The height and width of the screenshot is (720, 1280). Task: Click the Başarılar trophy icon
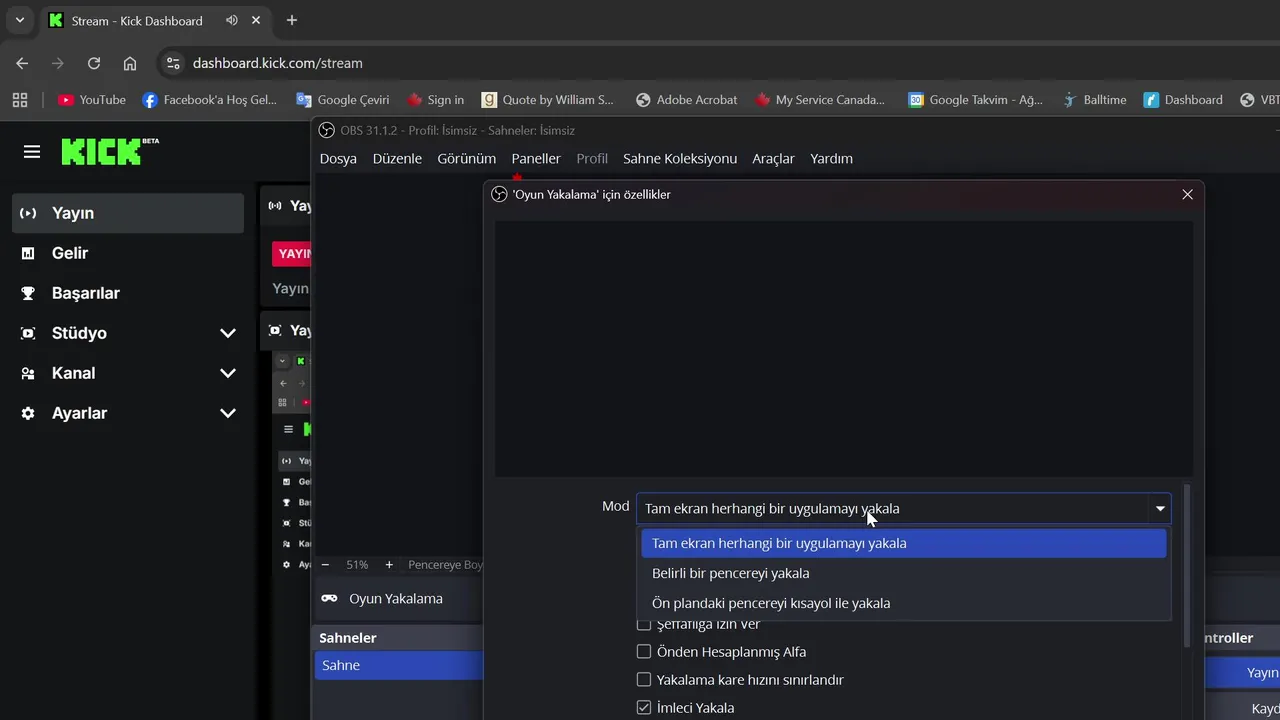28,293
